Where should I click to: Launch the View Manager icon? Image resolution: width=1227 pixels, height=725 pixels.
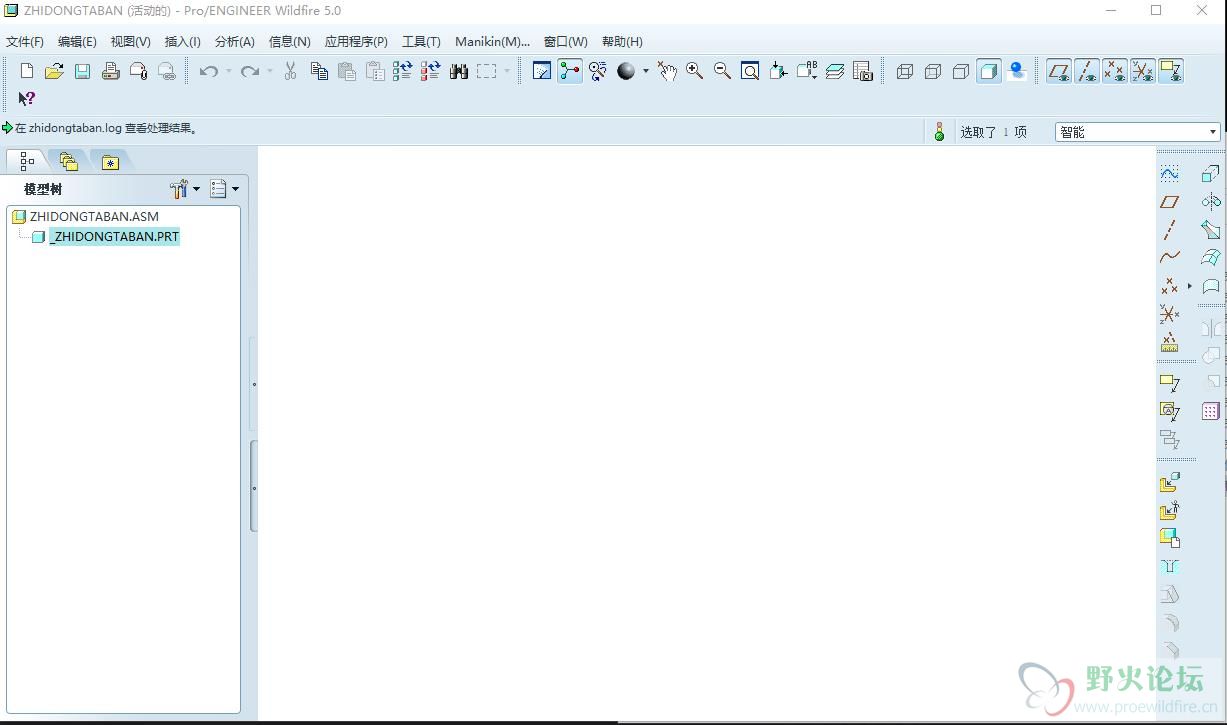[863, 71]
